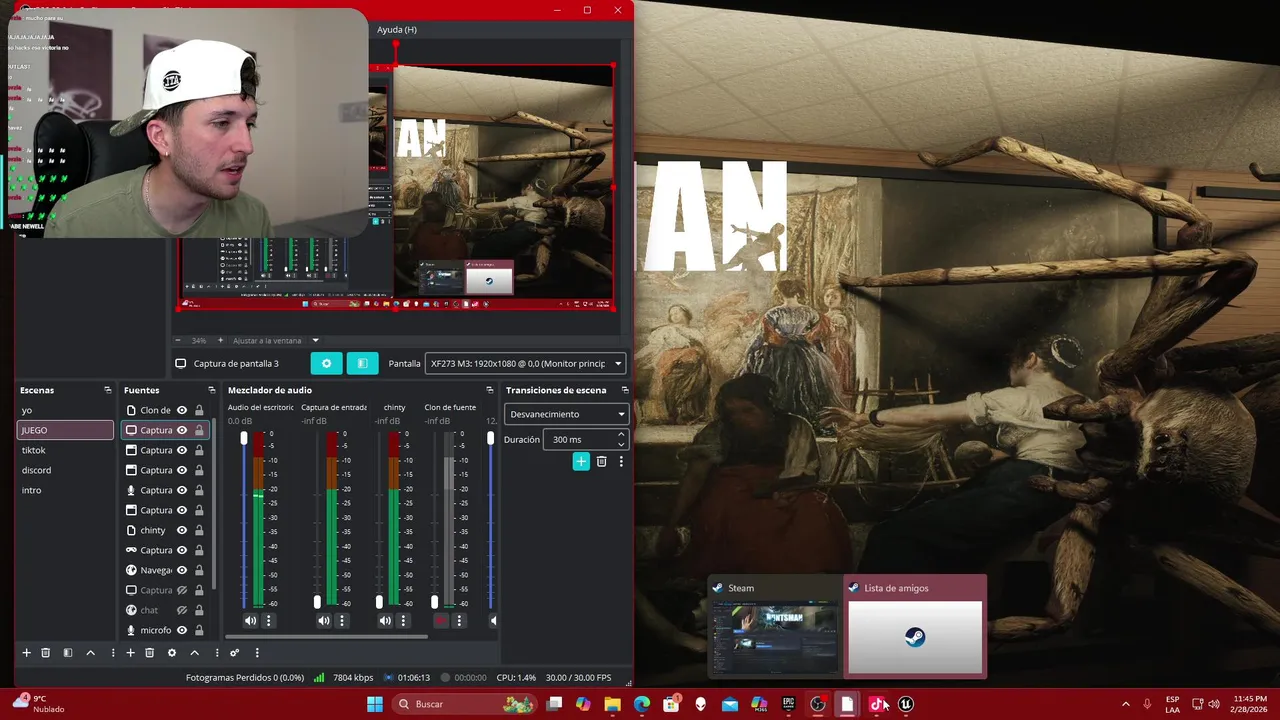Image resolution: width=1280 pixels, height=720 pixels.
Task: Add a new scene in Escenas toolbar
Action: coord(27,653)
